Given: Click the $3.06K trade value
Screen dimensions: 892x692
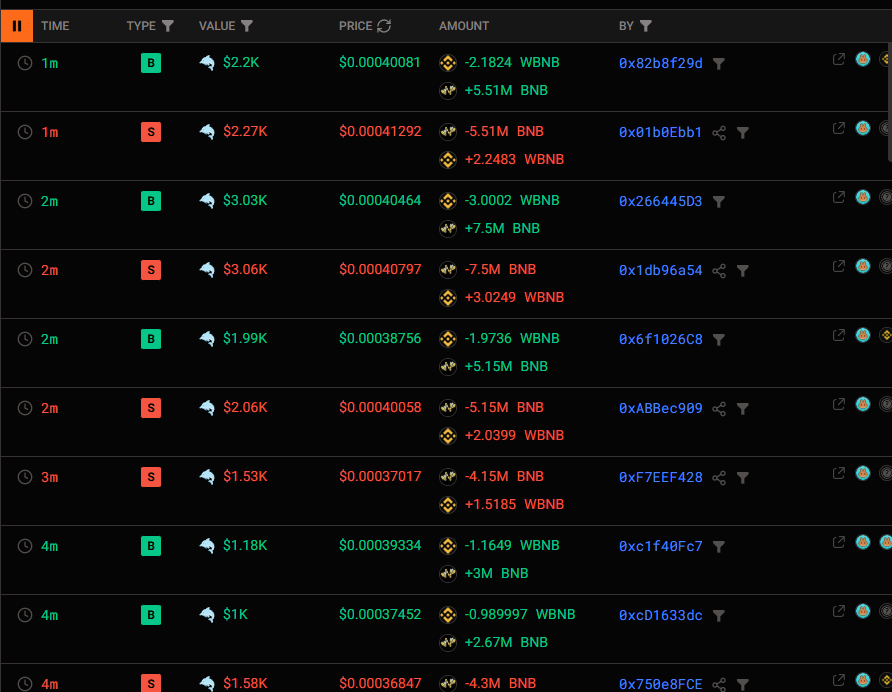Looking at the screenshot, I should coord(245,269).
